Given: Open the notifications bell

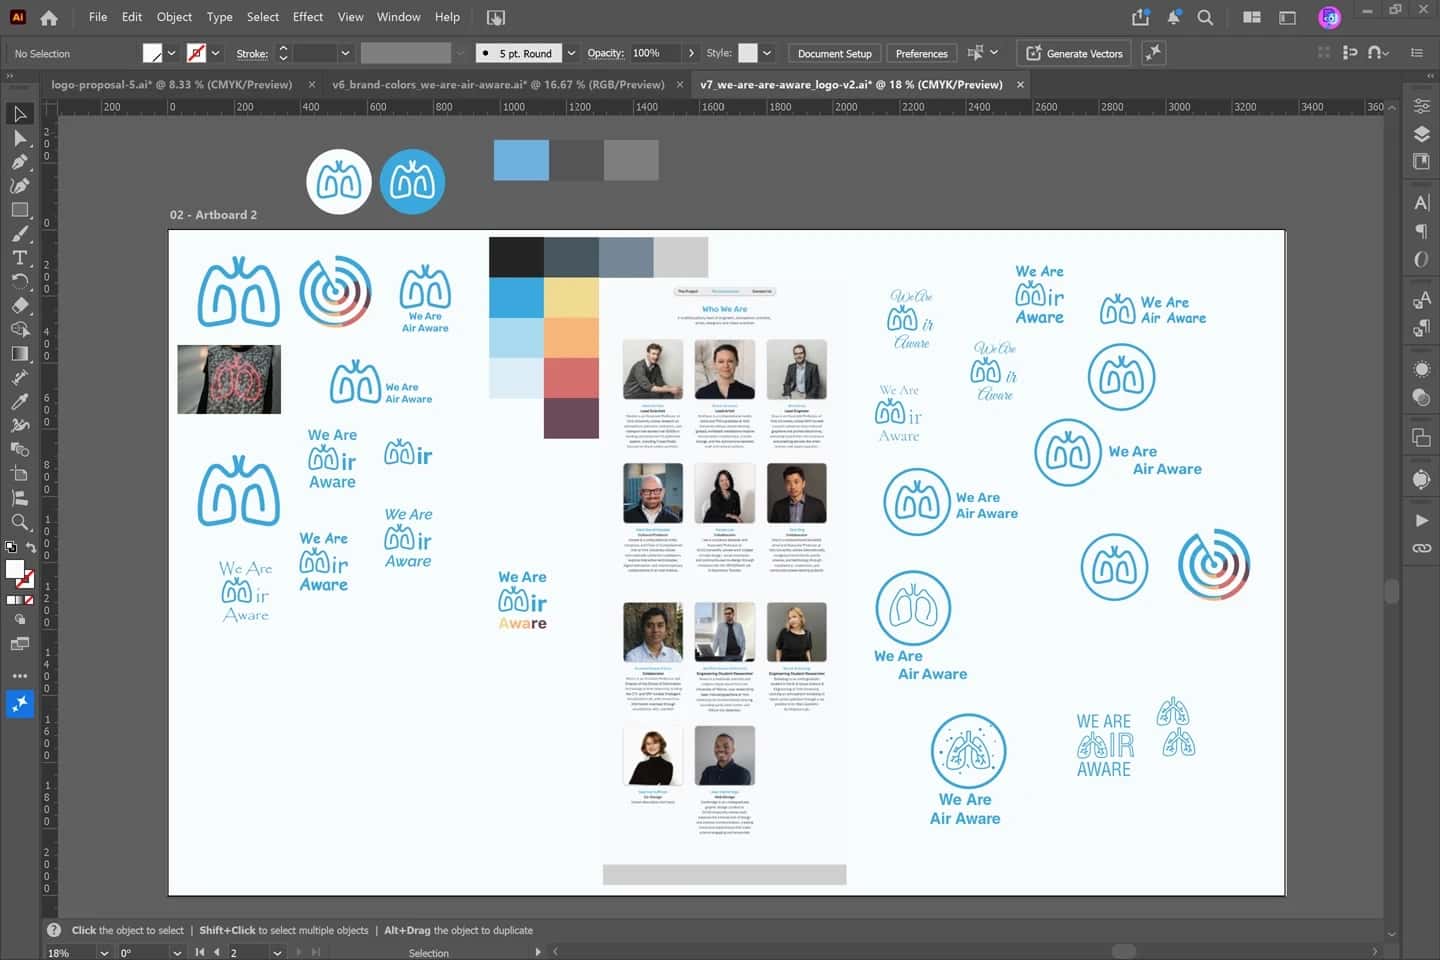Looking at the screenshot, I should 1173,17.
